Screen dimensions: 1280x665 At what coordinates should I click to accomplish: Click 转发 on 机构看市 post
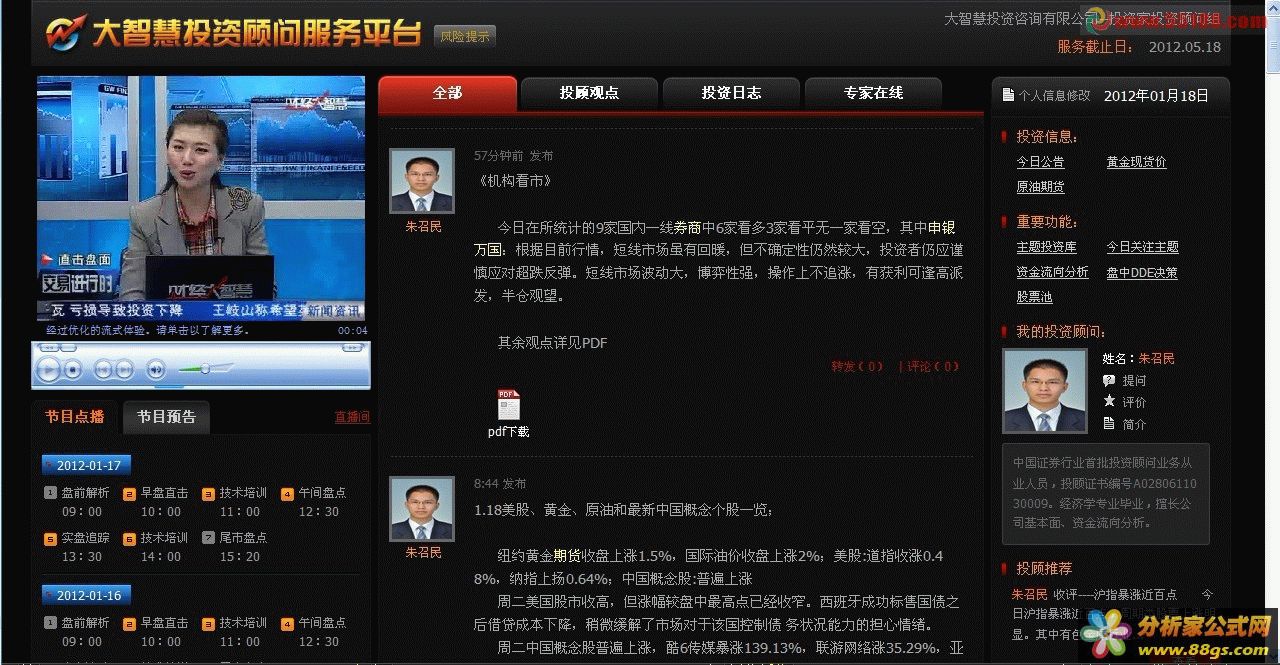click(x=858, y=367)
